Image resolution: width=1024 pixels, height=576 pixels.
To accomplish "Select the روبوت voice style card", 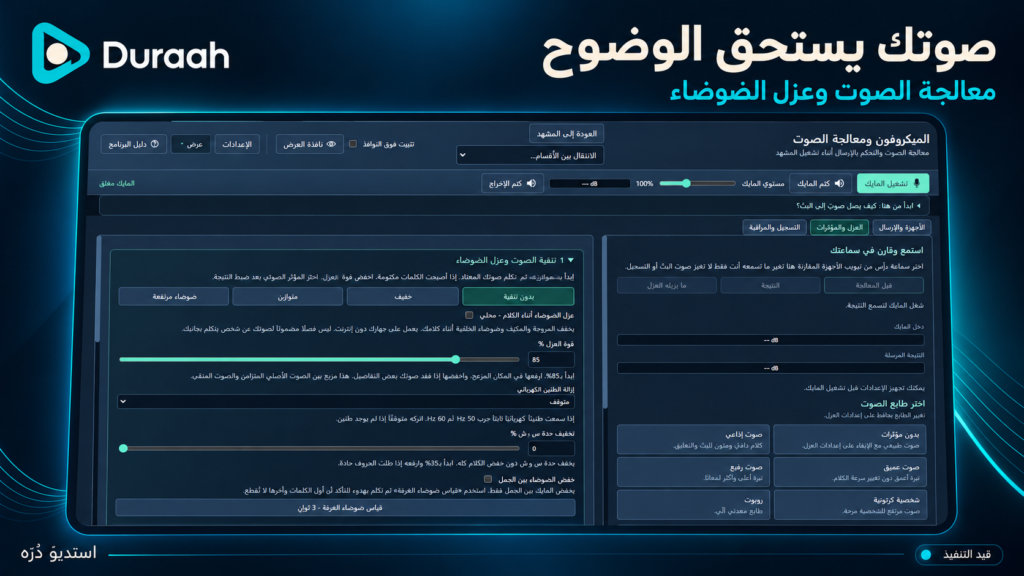I will [x=694, y=504].
